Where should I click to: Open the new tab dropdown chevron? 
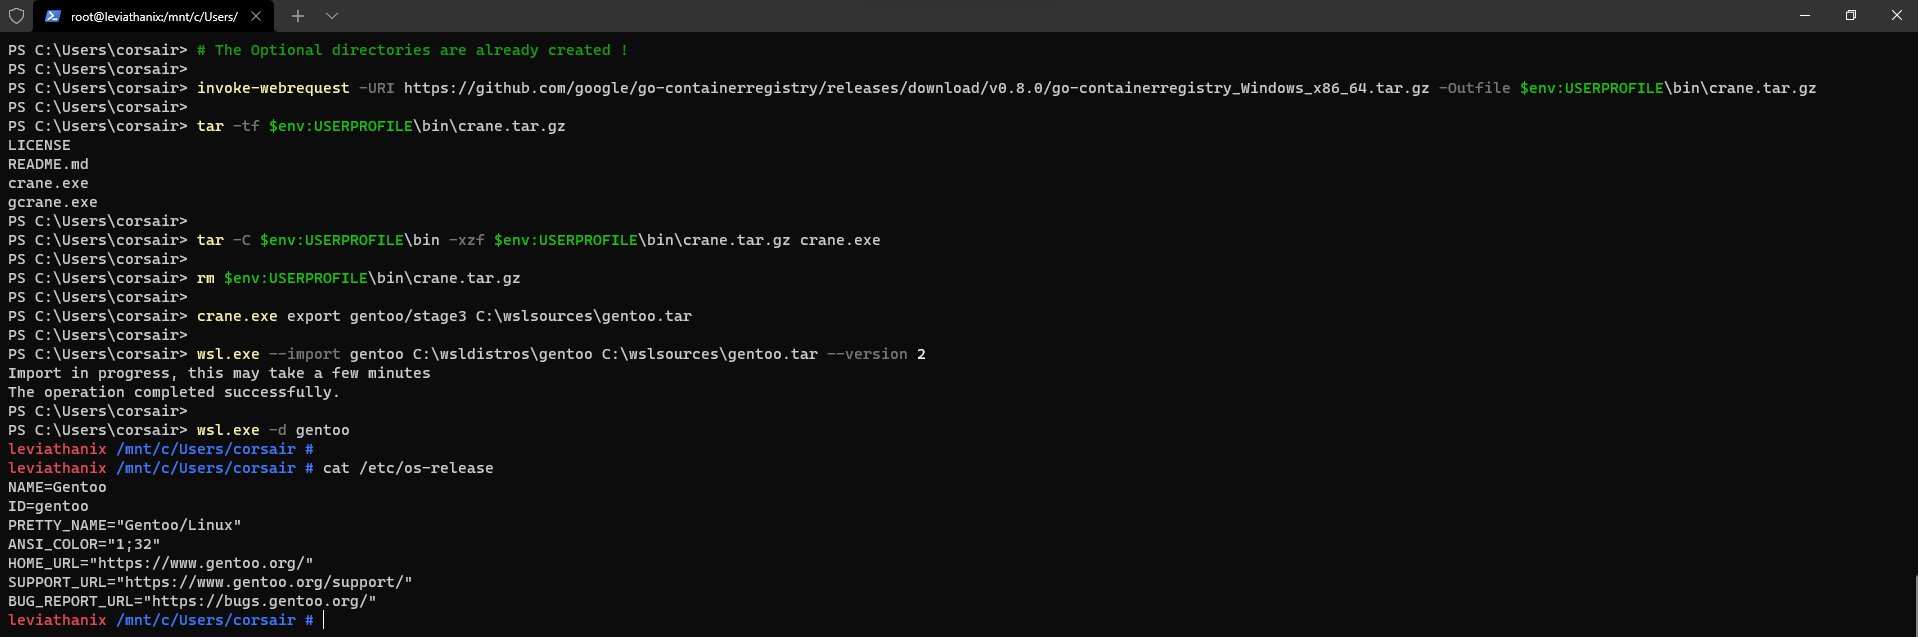click(x=331, y=17)
